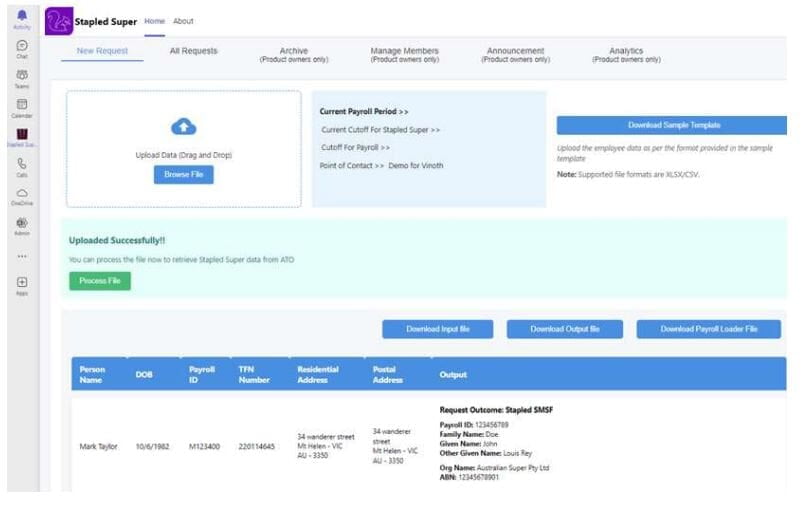This screenshot has height=508, width=803.
Task: Click the 'Uploaded Successfully!!' message
Action: [x=117, y=240]
